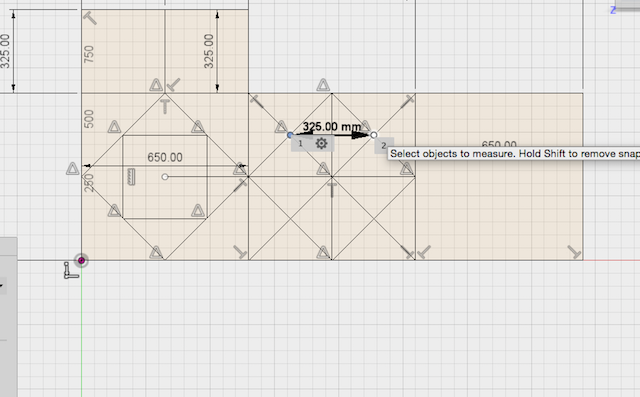Select the measure point label numbered 1
This screenshot has width=640, height=397.
click(300, 144)
